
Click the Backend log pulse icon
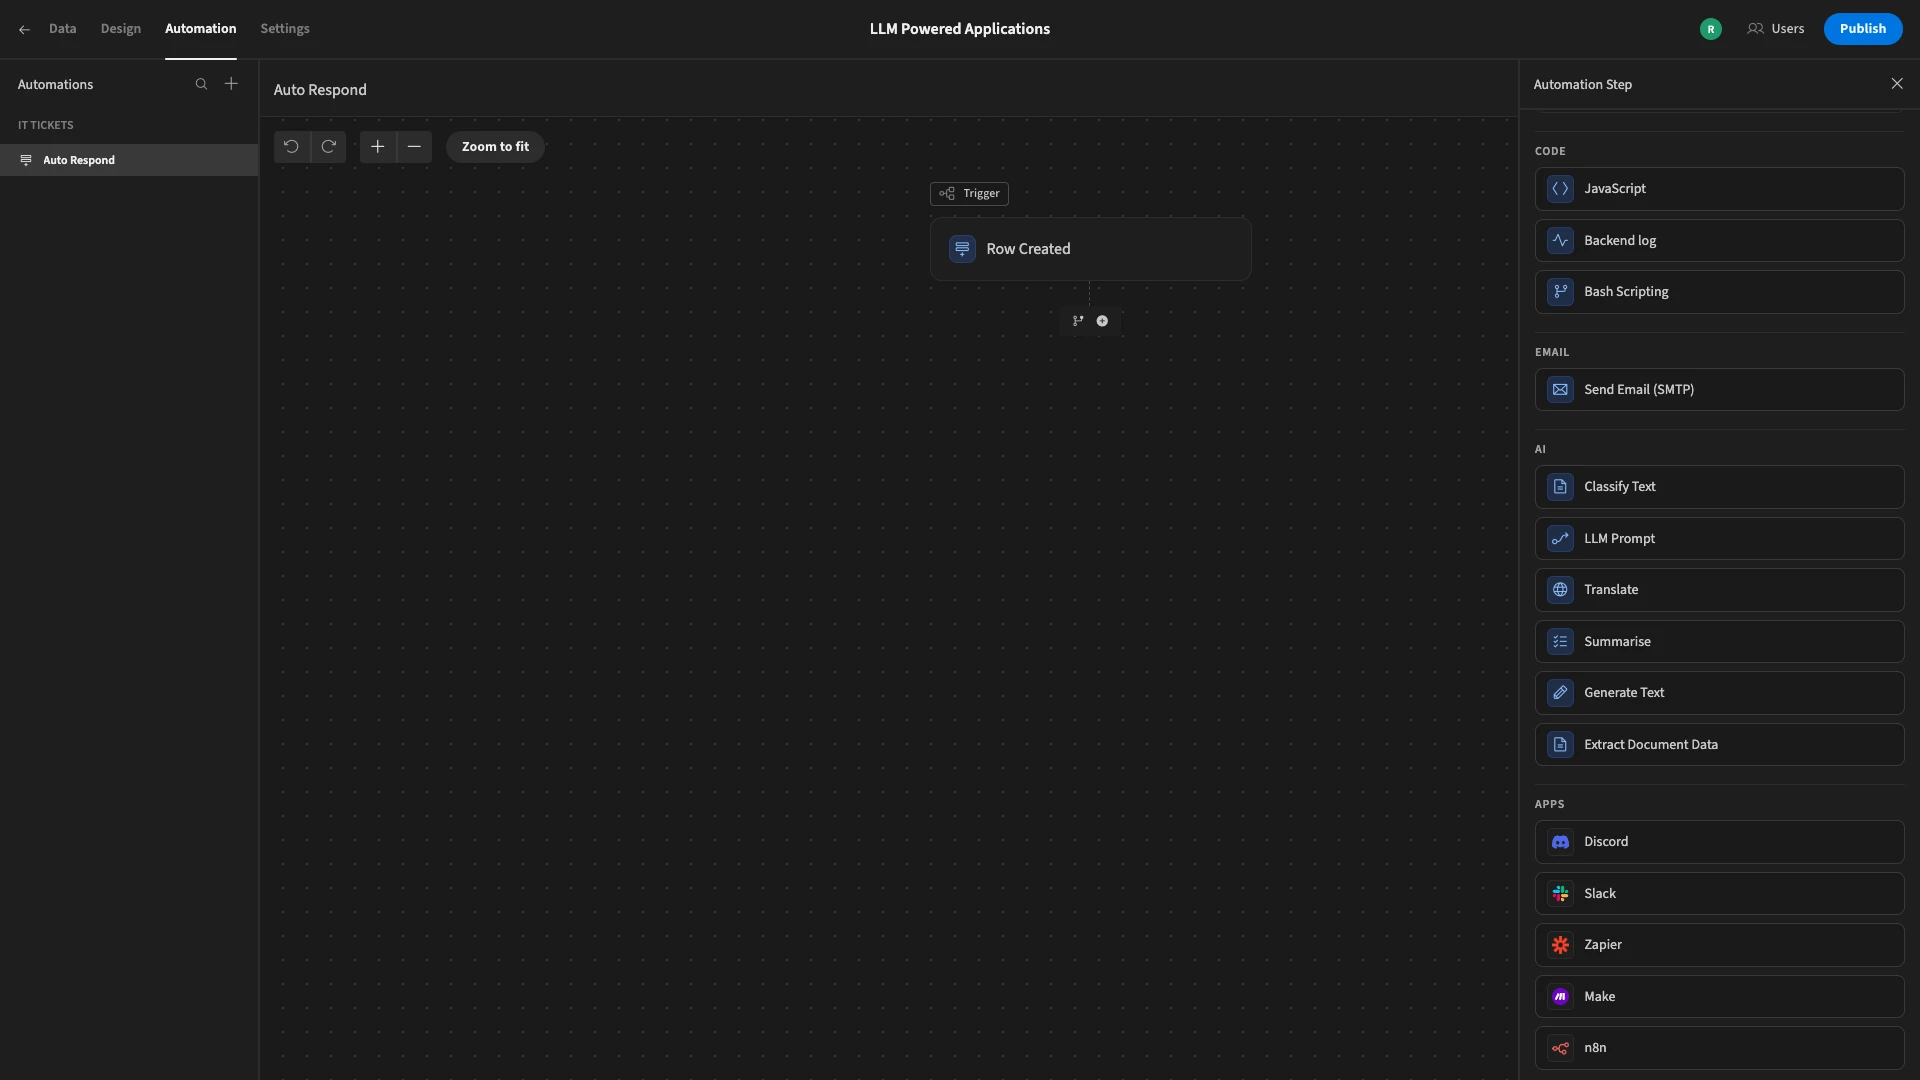(1560, 241)
